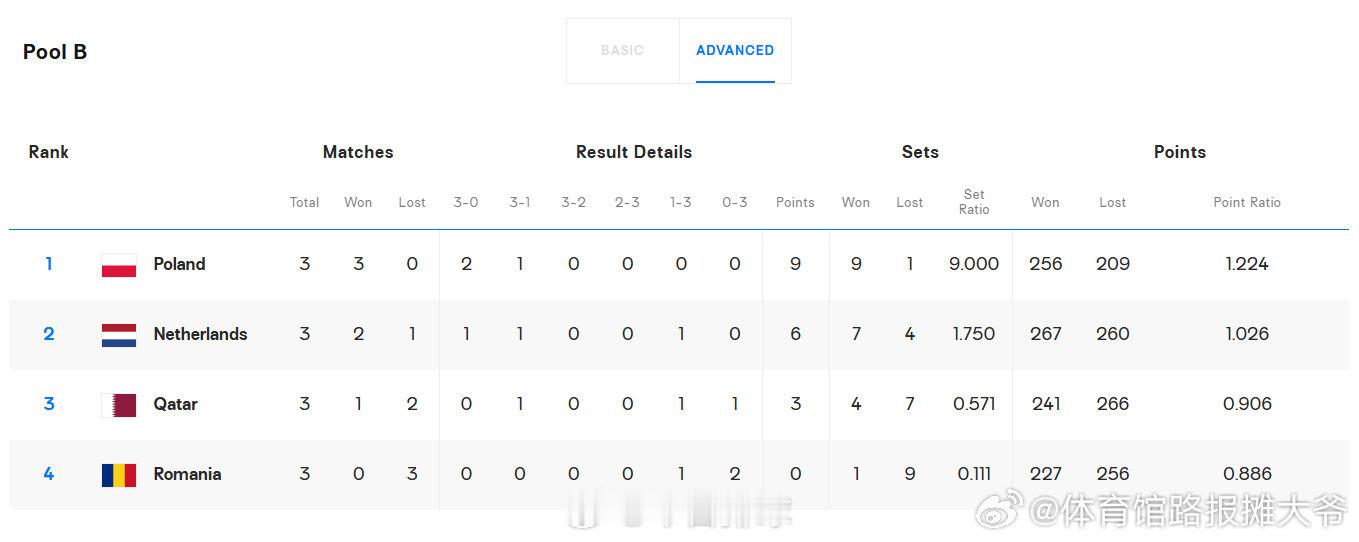Click the 3-0 result column header
Viewport: 1359px width, 542px height.
coord(466,202)
